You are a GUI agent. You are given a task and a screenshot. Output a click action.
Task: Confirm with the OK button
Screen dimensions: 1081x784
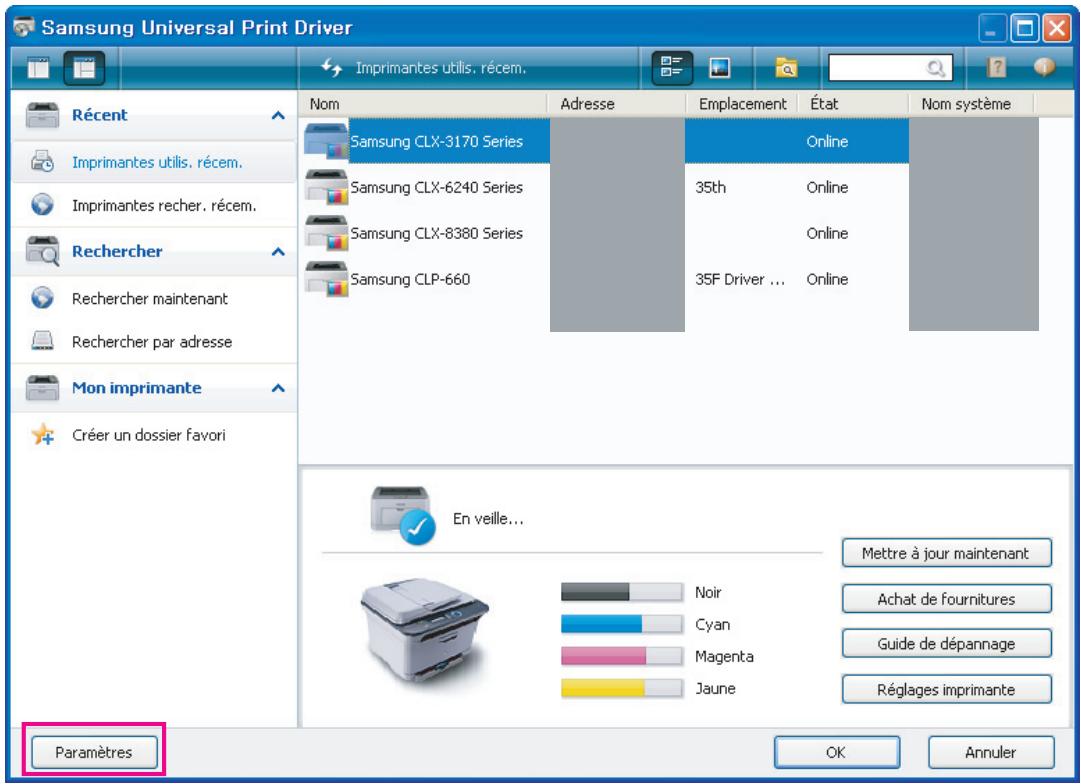(x=836, y=752)
